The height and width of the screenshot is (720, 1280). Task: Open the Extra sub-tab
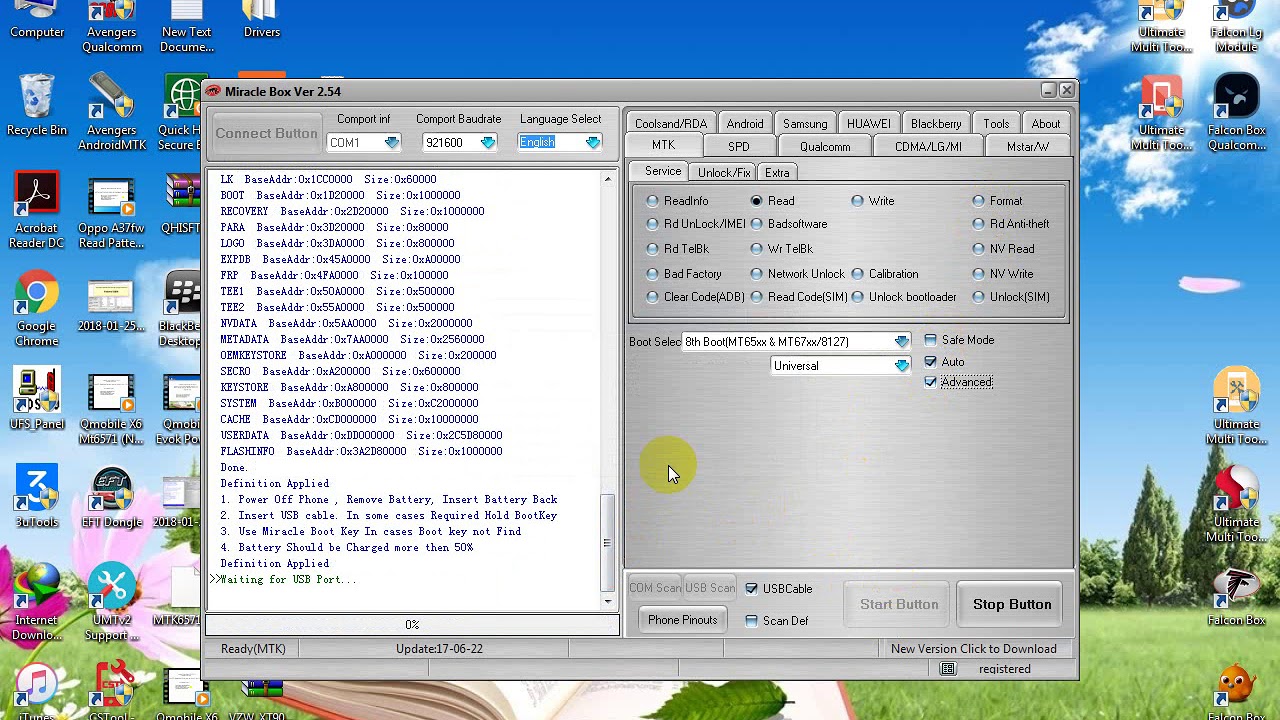(x=777, y=173)
